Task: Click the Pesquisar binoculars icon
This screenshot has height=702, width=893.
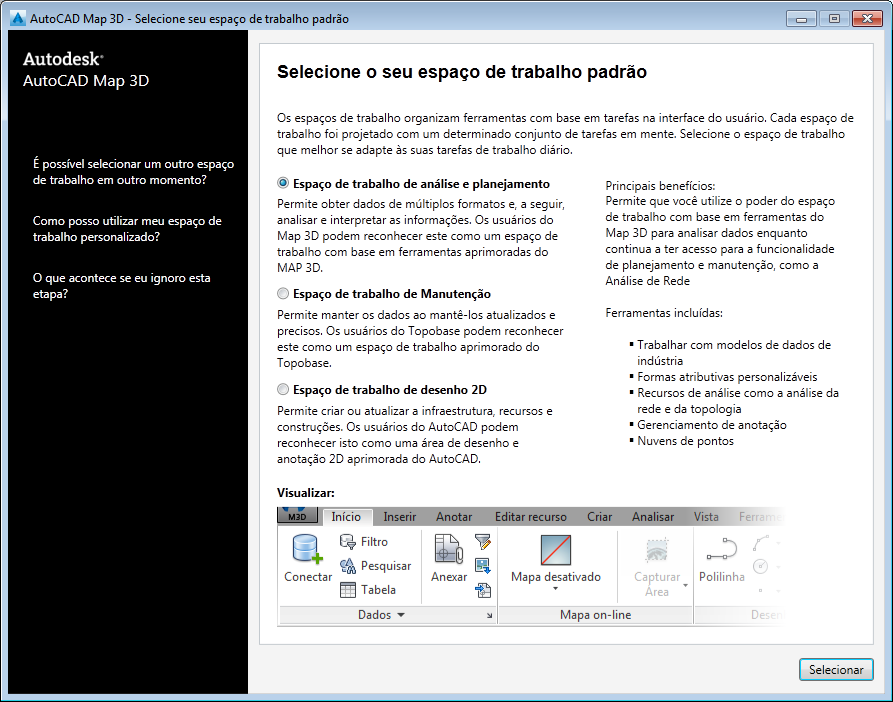Action: 347,566
